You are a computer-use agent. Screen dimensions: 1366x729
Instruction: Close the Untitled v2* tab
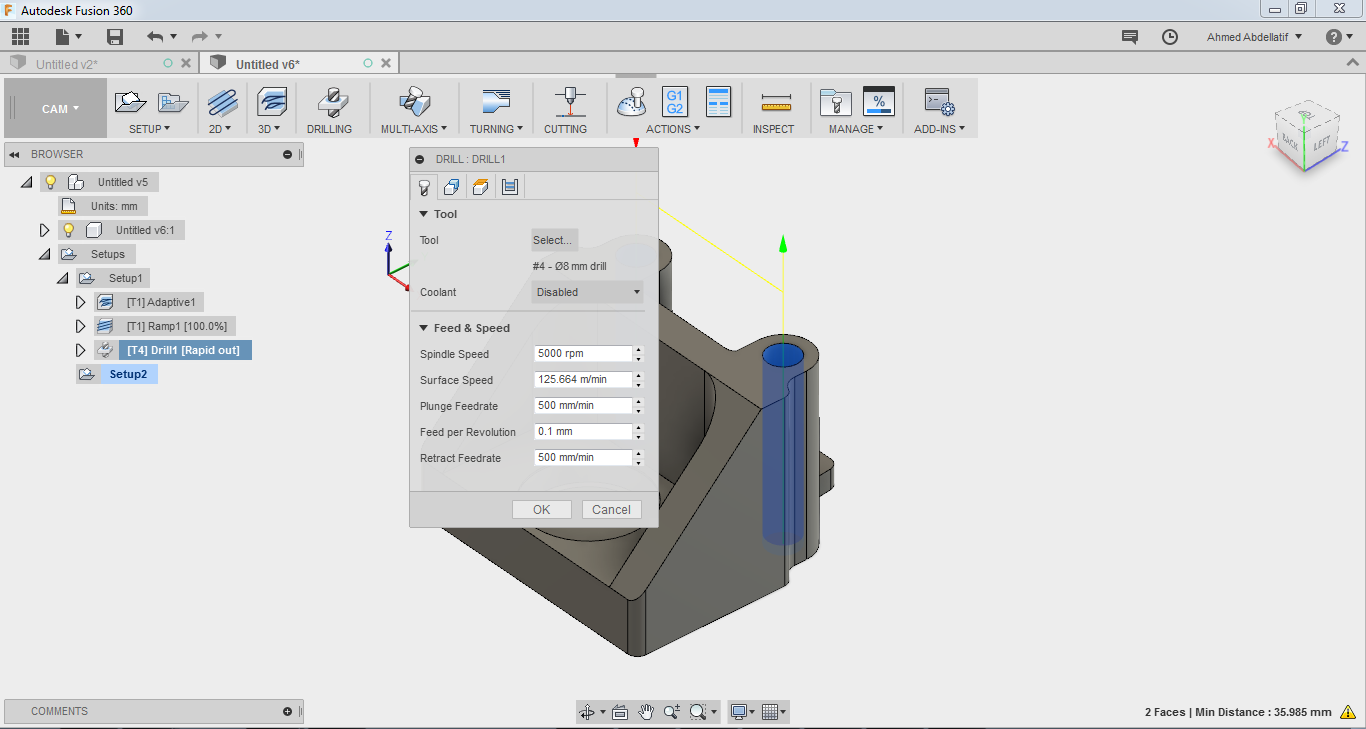point(187,64)
